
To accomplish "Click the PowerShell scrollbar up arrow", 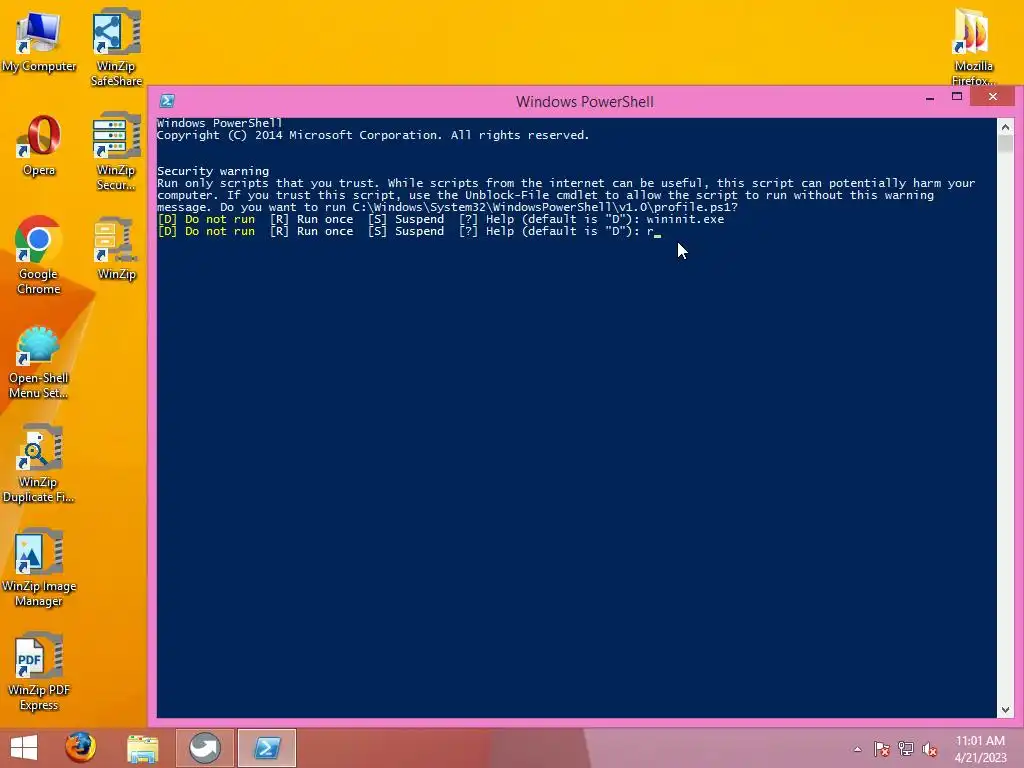I will (1005, 127).
